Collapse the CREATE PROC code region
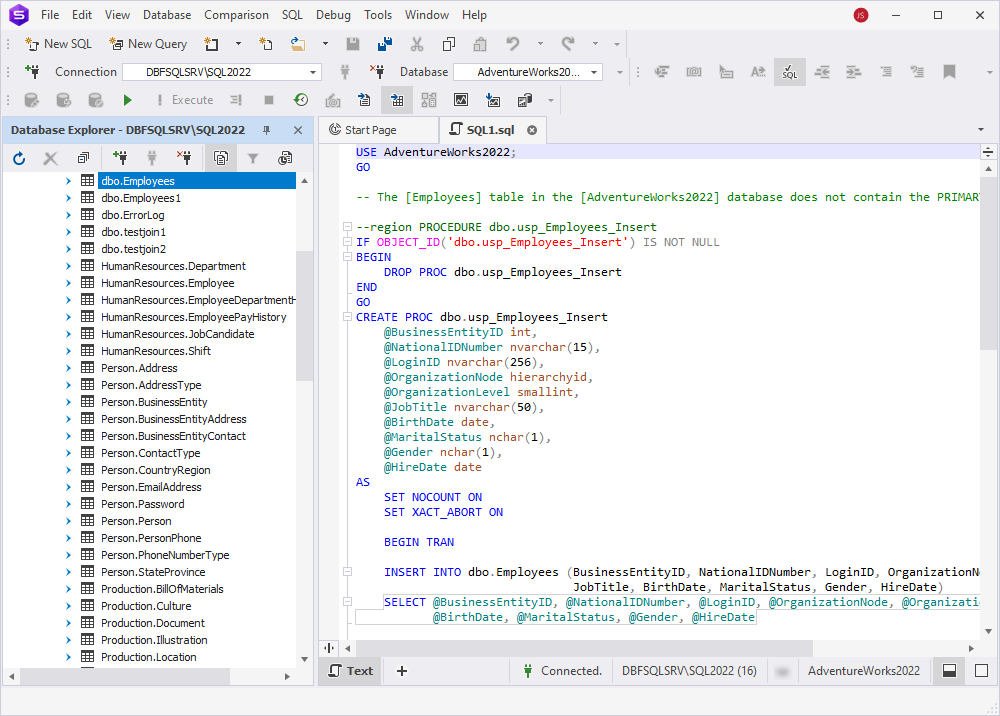The image size is (1000, 716). pos(348,317)
